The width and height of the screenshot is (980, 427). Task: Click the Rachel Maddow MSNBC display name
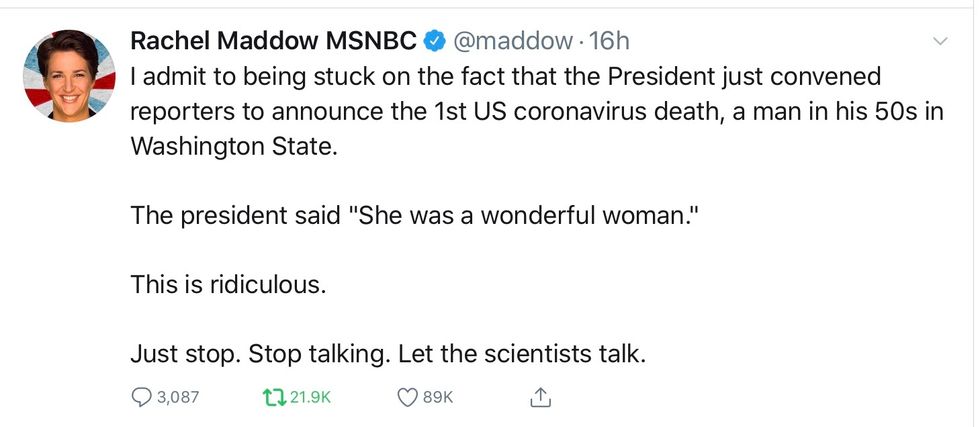point(275,41)
